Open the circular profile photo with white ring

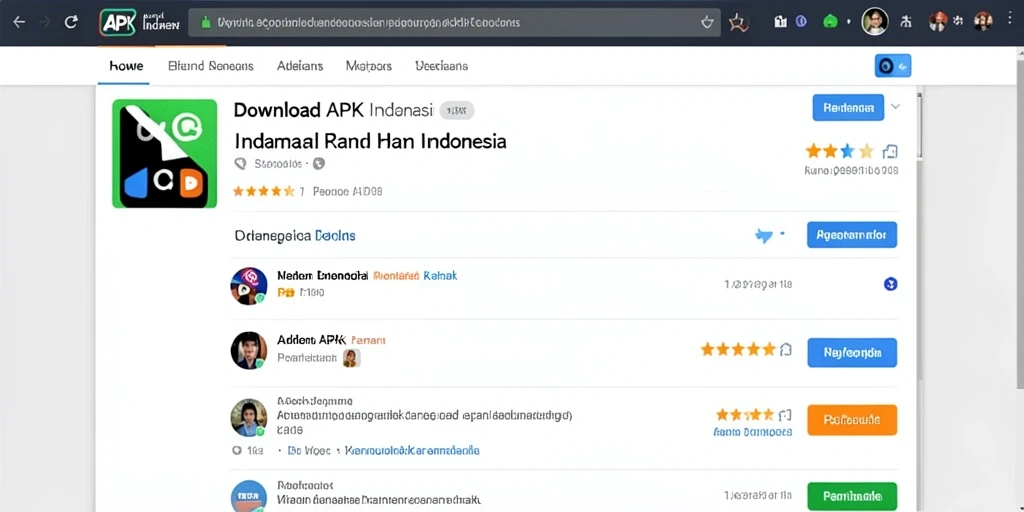pos(874,22)
